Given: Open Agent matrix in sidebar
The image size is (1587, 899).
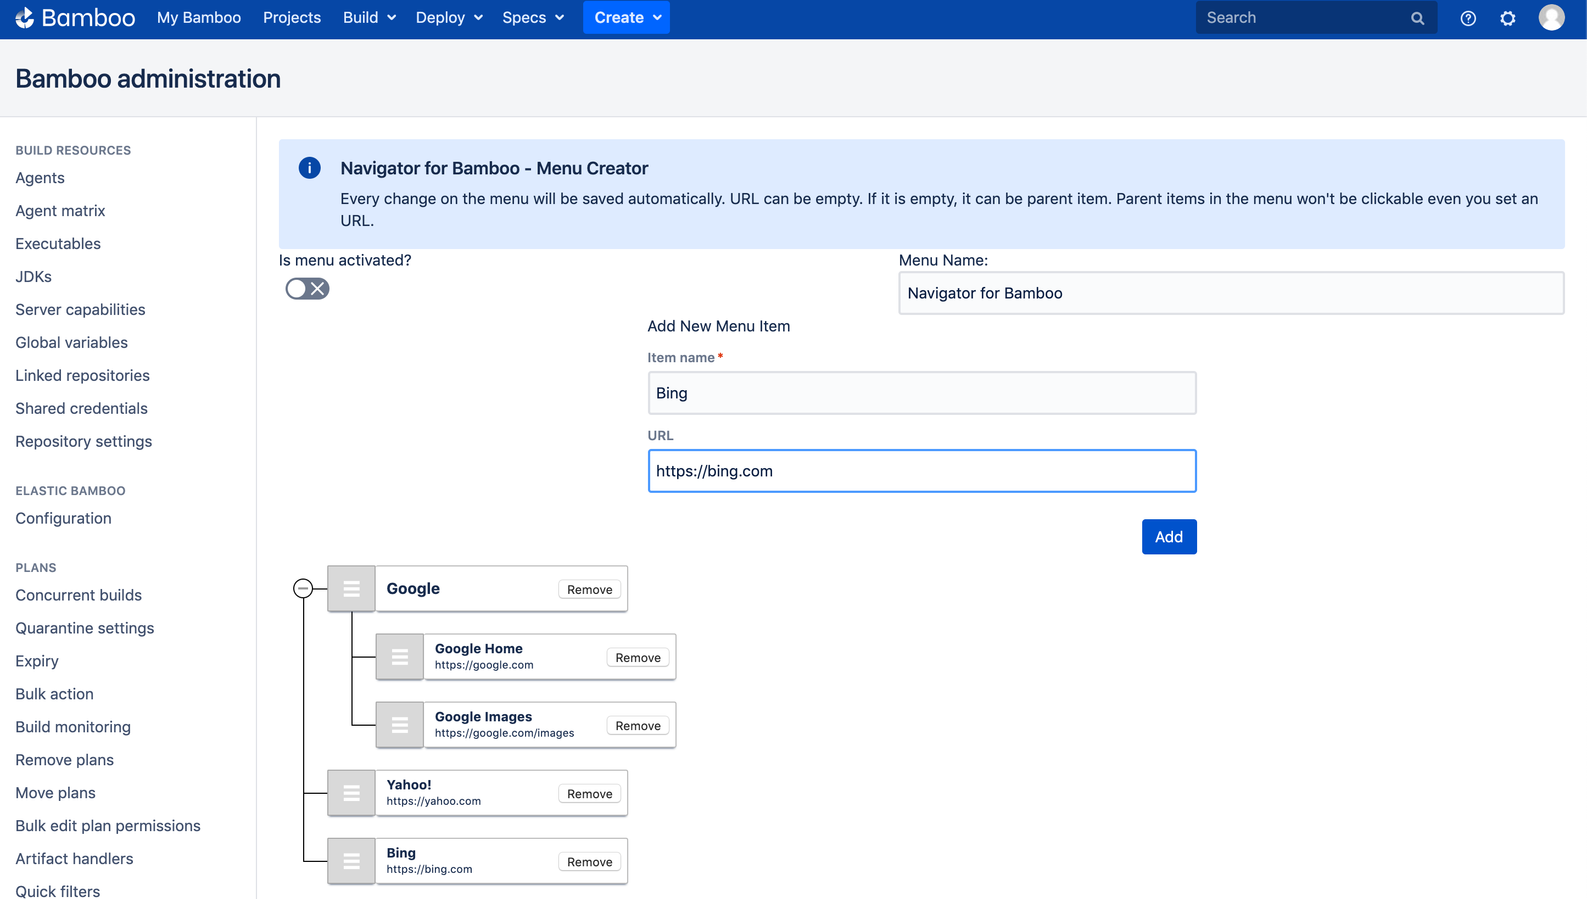Looking at the screenshot, I should point(60,211).
